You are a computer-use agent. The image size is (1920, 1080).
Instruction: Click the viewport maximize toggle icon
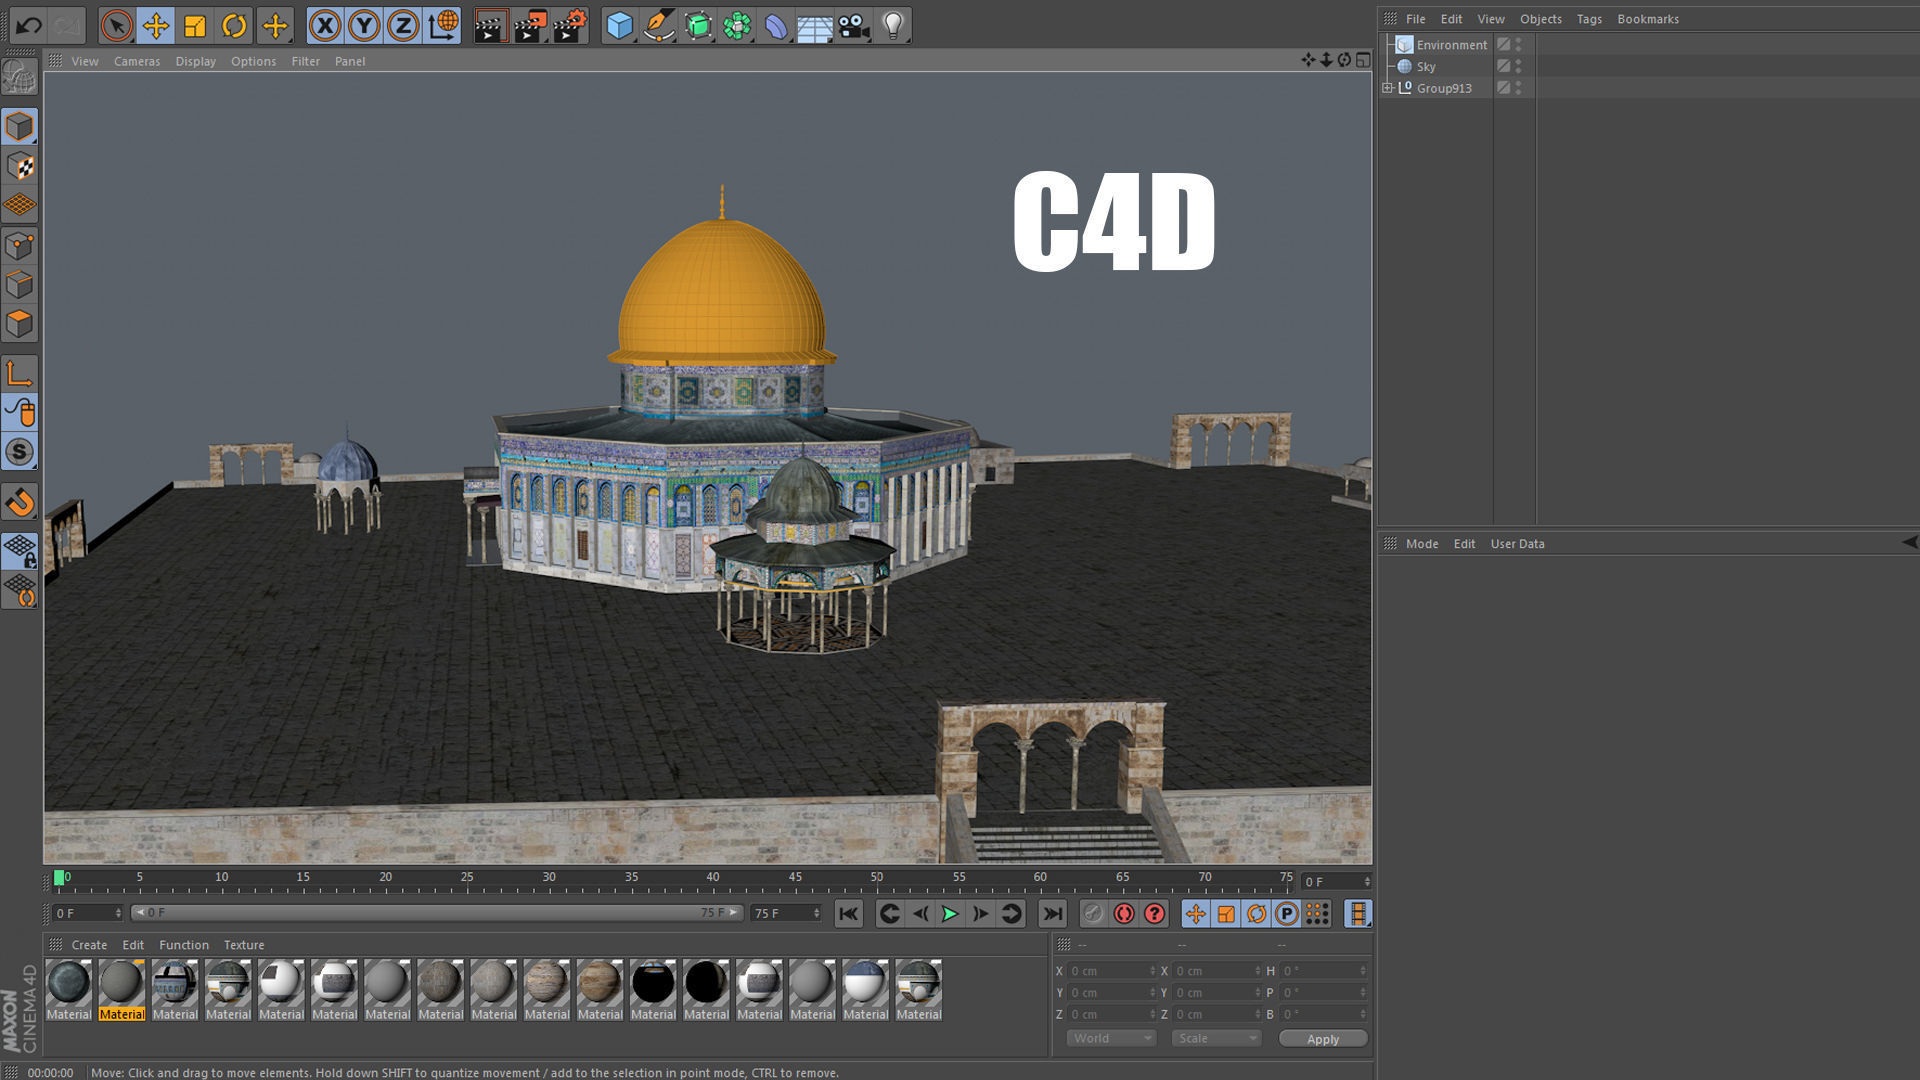(1363, 61)
